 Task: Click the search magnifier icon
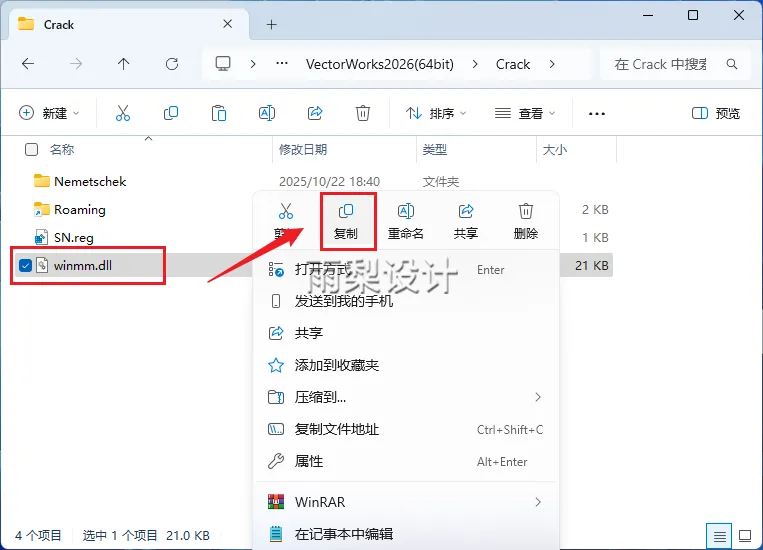(731, 64)
